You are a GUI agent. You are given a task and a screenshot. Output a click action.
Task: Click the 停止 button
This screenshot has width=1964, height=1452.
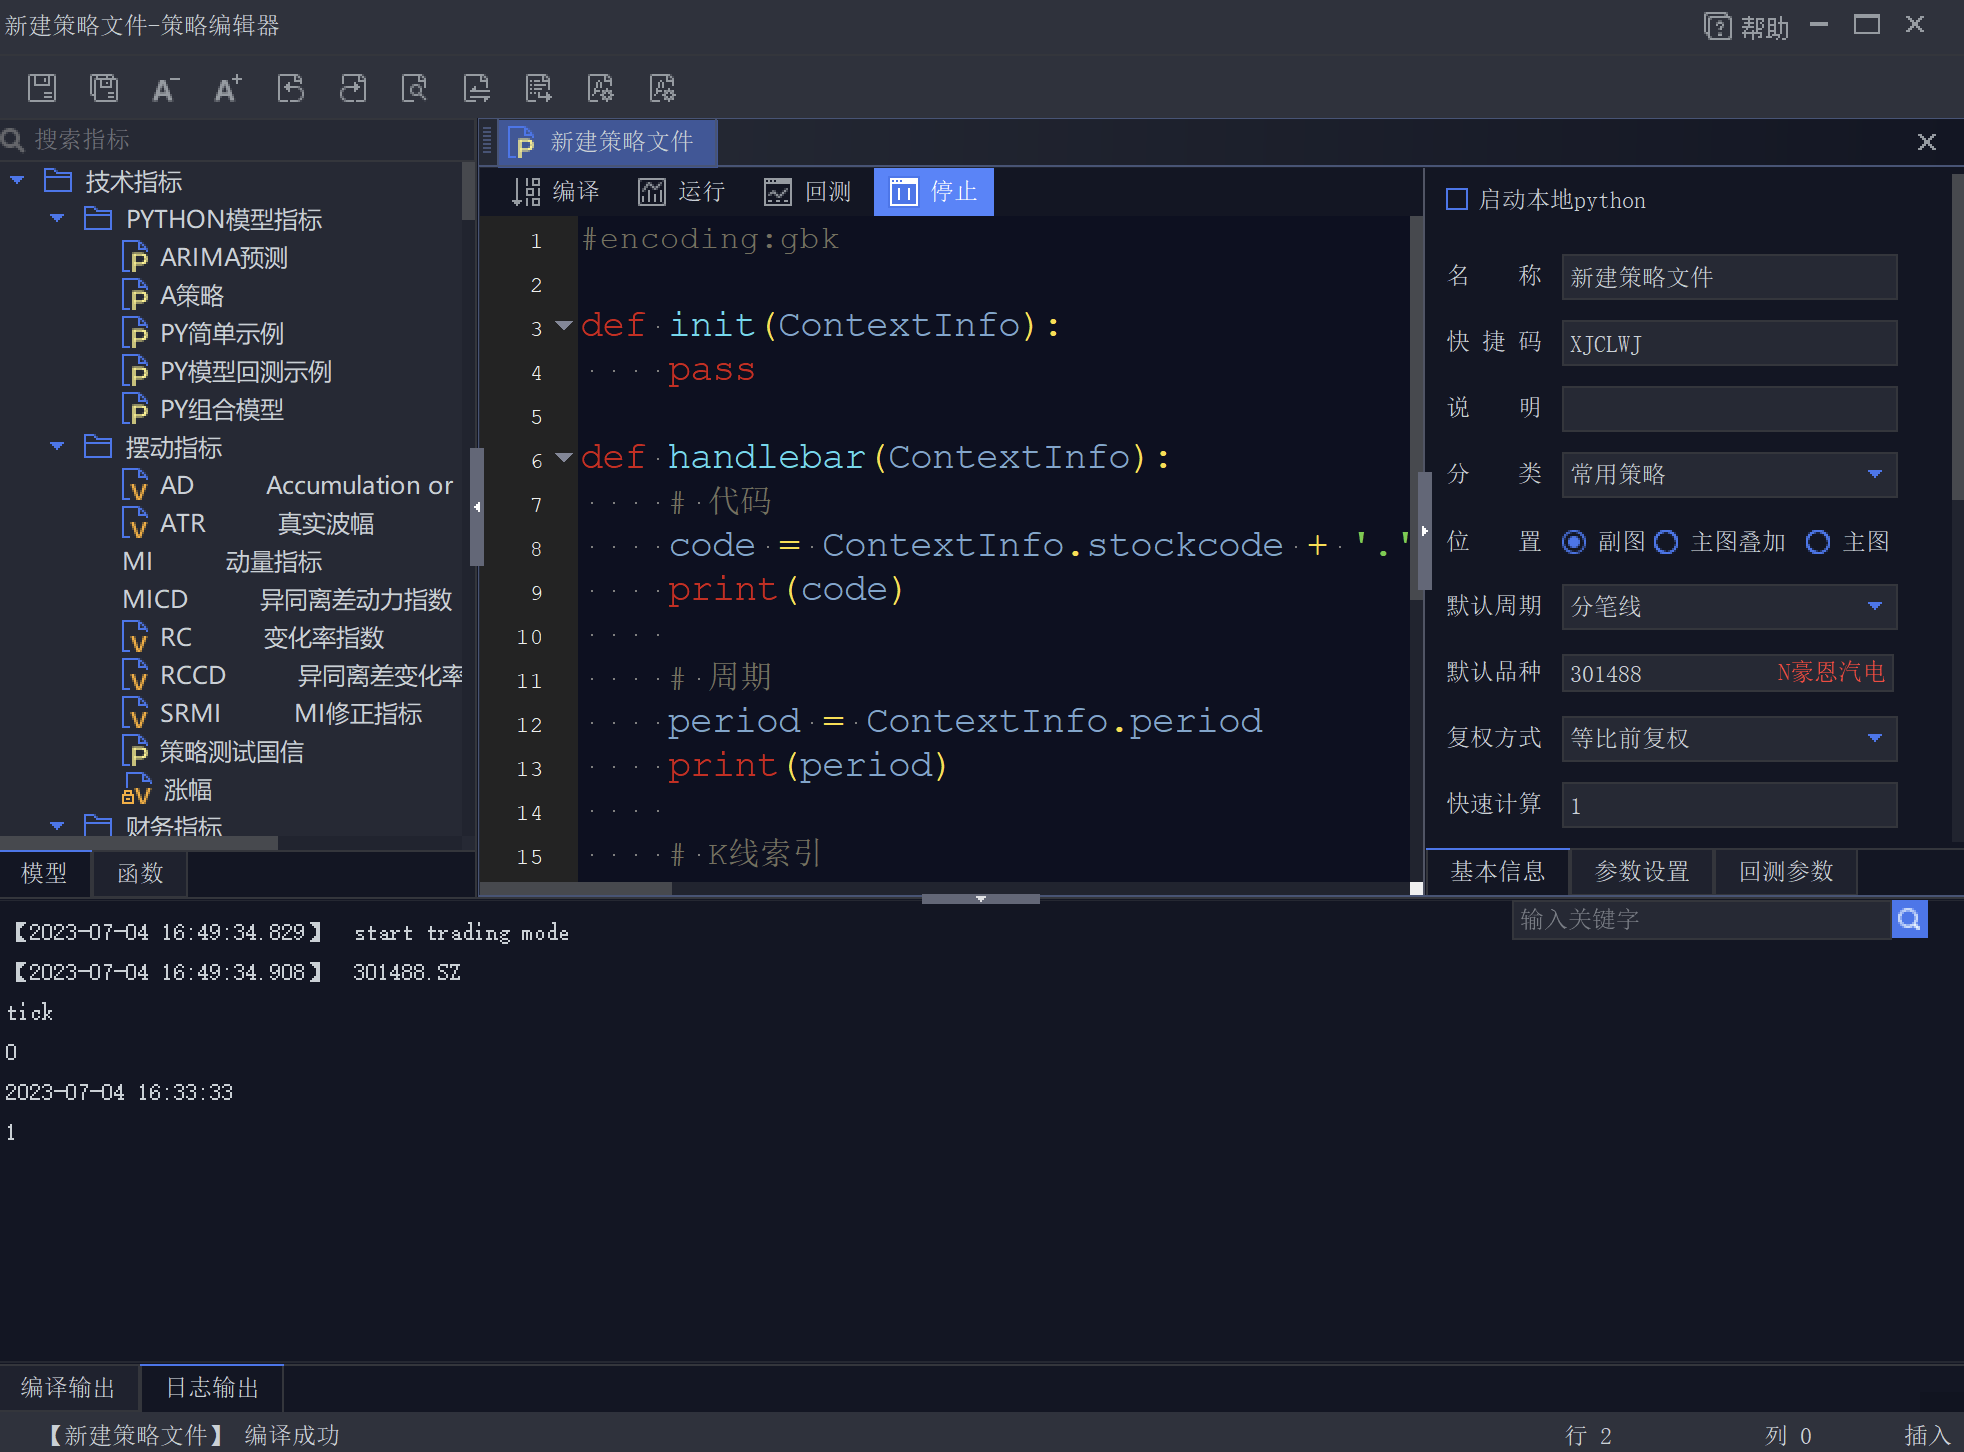point(933,191)
